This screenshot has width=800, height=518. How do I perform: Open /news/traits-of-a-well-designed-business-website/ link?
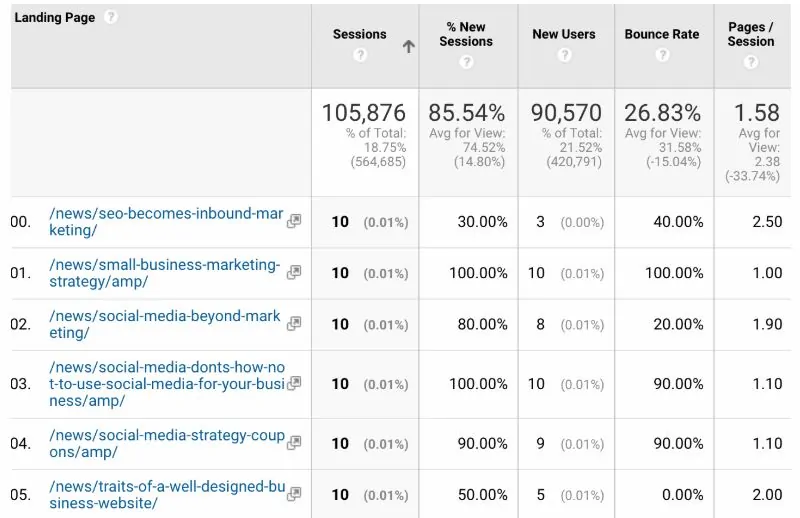[165, 494]
